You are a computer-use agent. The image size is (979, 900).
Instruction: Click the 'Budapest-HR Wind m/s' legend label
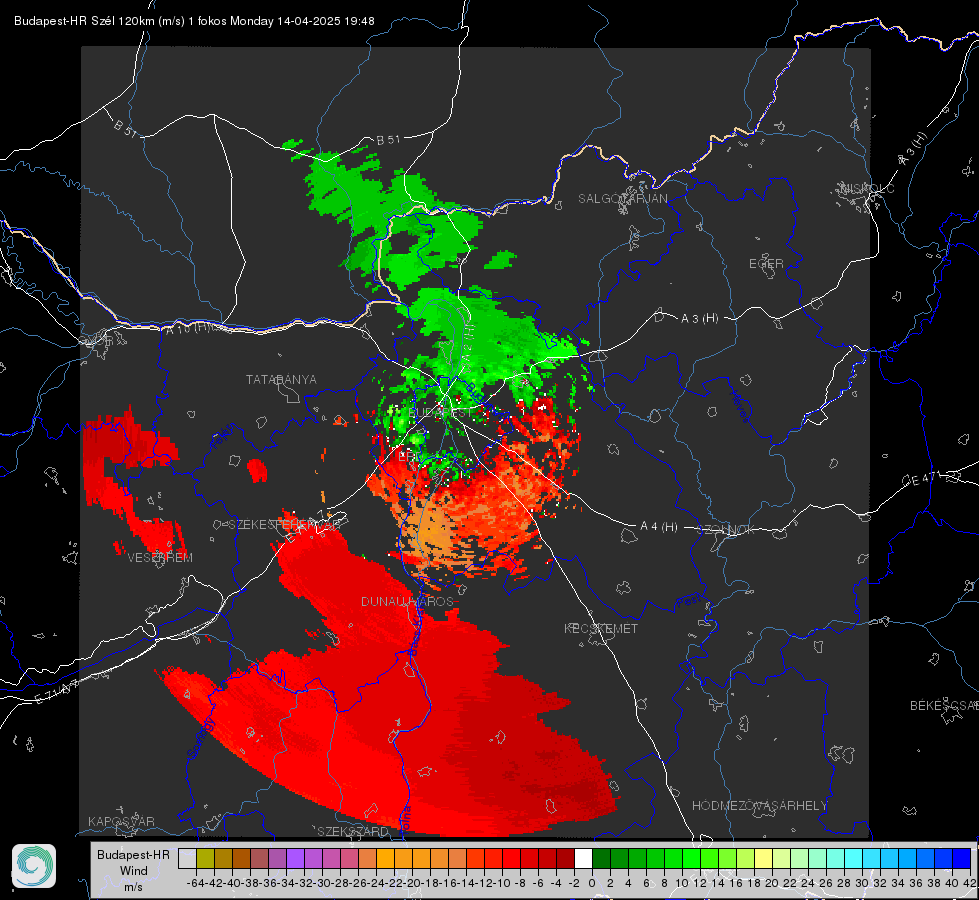(133, 870)
